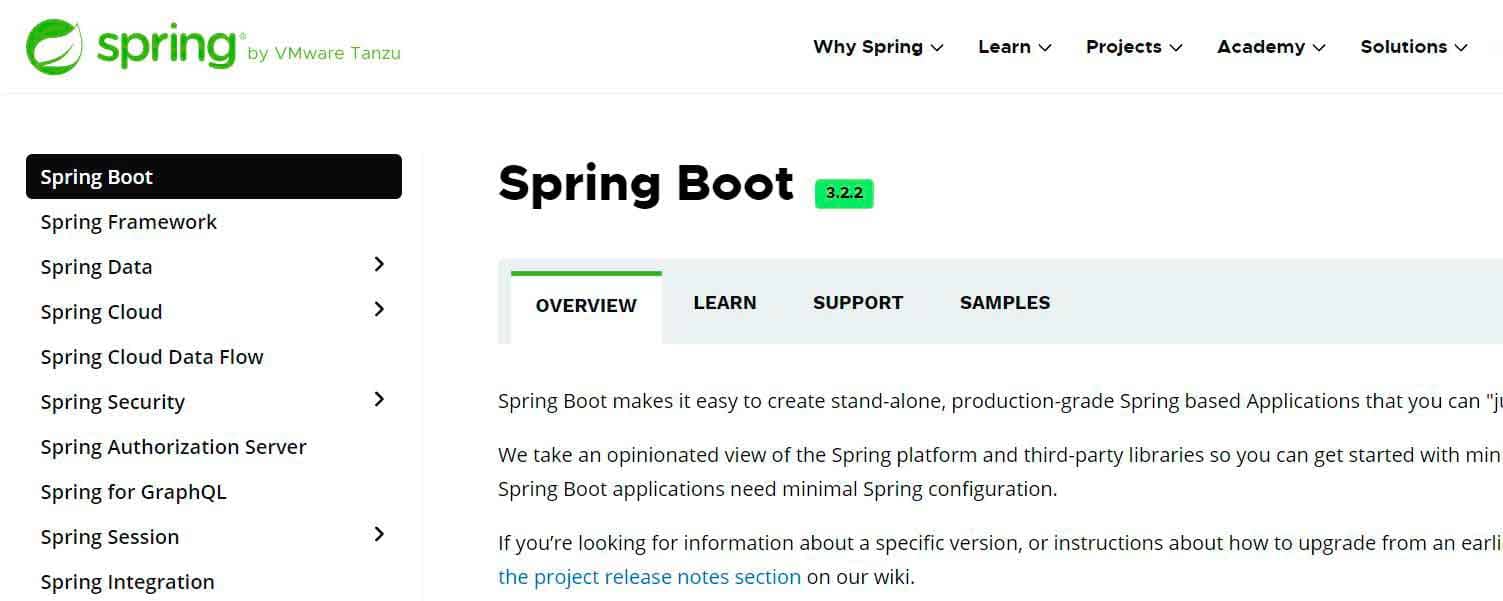Image resolution: width=1503 pixels, height=601 pixels.
Task: Open Spring Cloud Data Flow
Action: (152, 357)
